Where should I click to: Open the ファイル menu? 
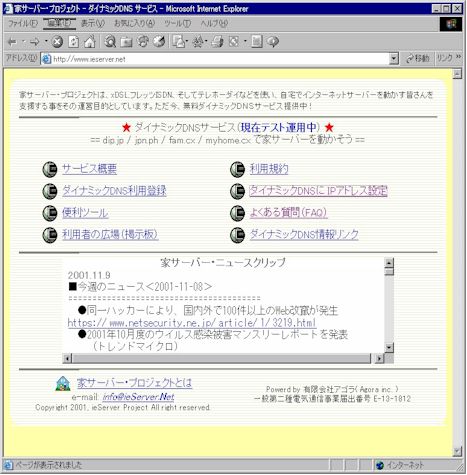click(x=22, y=23)
